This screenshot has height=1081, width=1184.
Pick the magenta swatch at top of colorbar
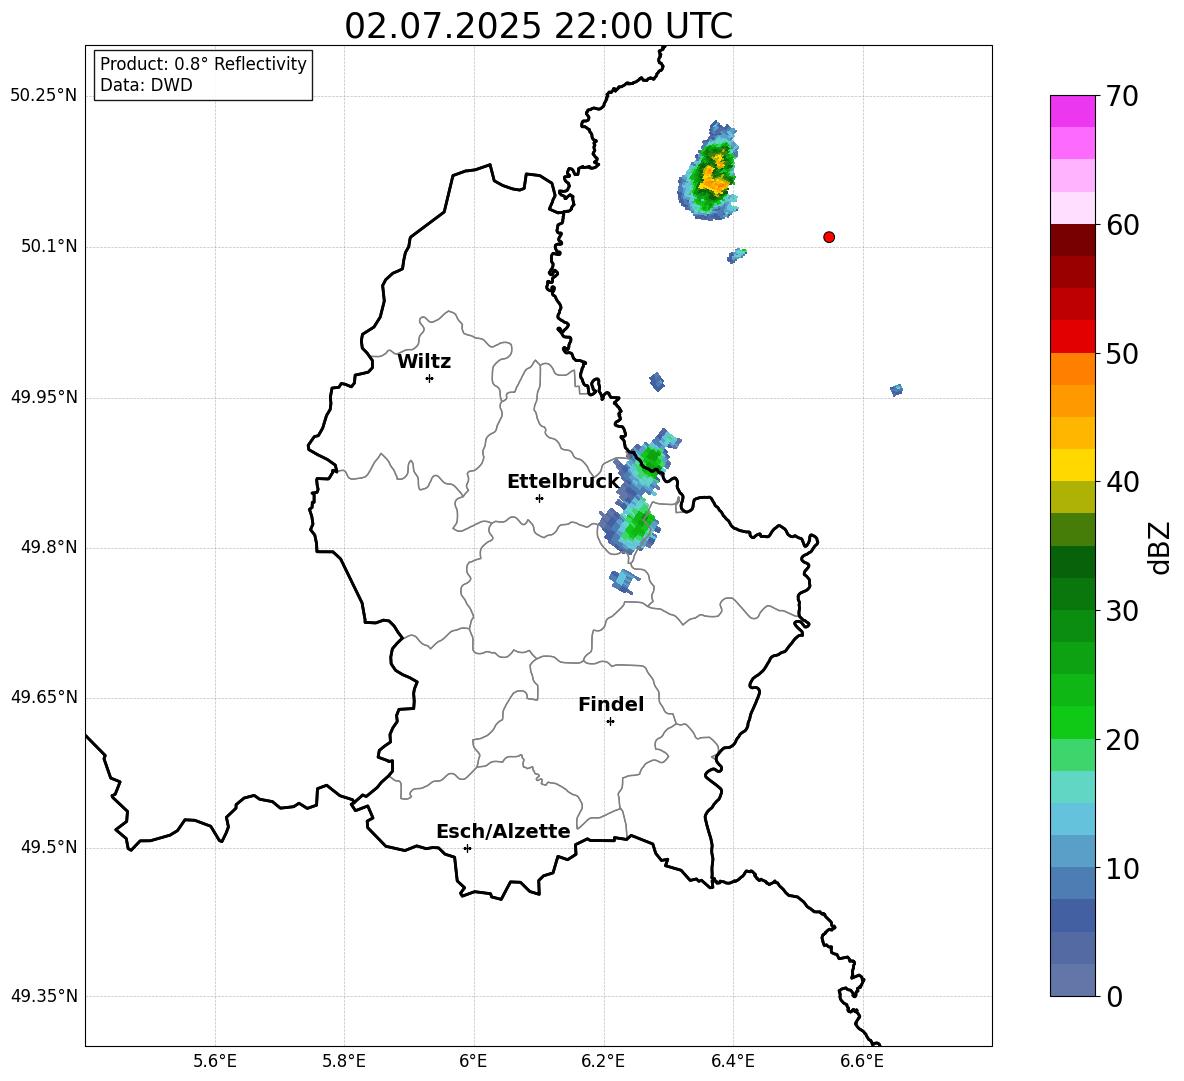point(1072,111)
